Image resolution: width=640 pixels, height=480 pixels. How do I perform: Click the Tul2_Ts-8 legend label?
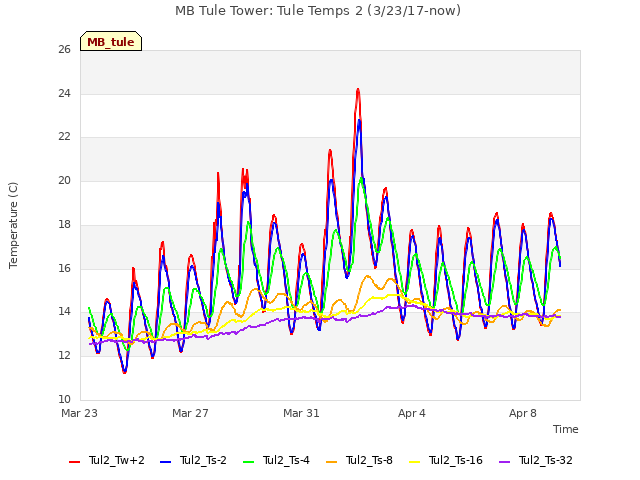click(369, 460)
